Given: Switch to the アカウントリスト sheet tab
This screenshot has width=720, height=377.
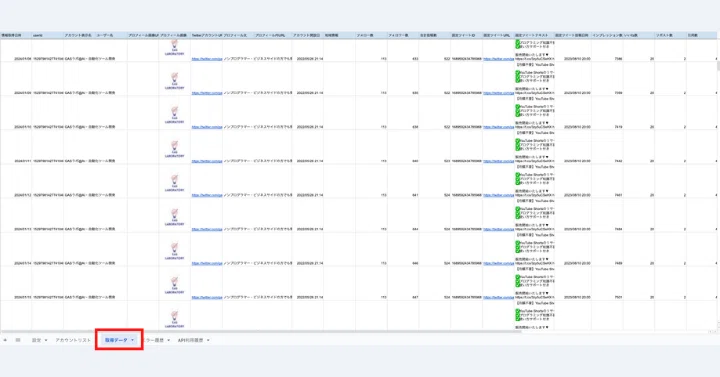Looking at the screenshot, I should [x=73, y=340].
